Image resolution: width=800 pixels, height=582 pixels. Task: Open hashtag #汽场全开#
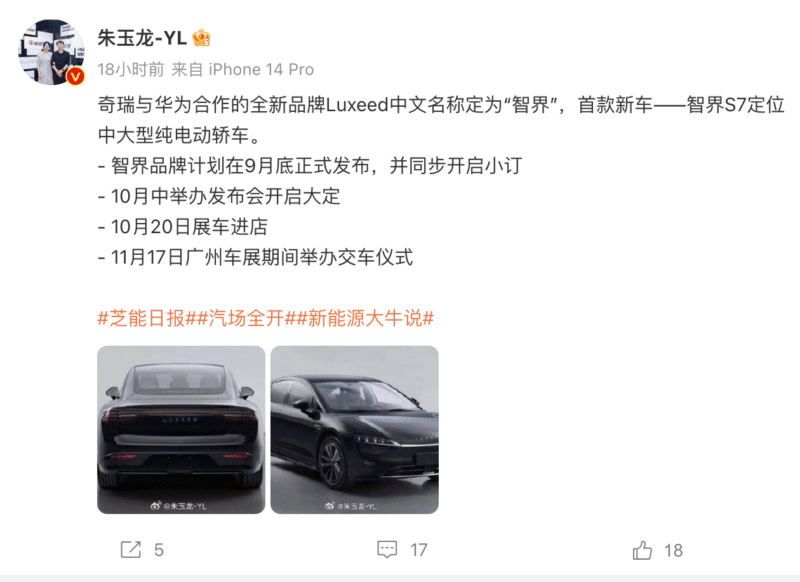pos(246,318)
